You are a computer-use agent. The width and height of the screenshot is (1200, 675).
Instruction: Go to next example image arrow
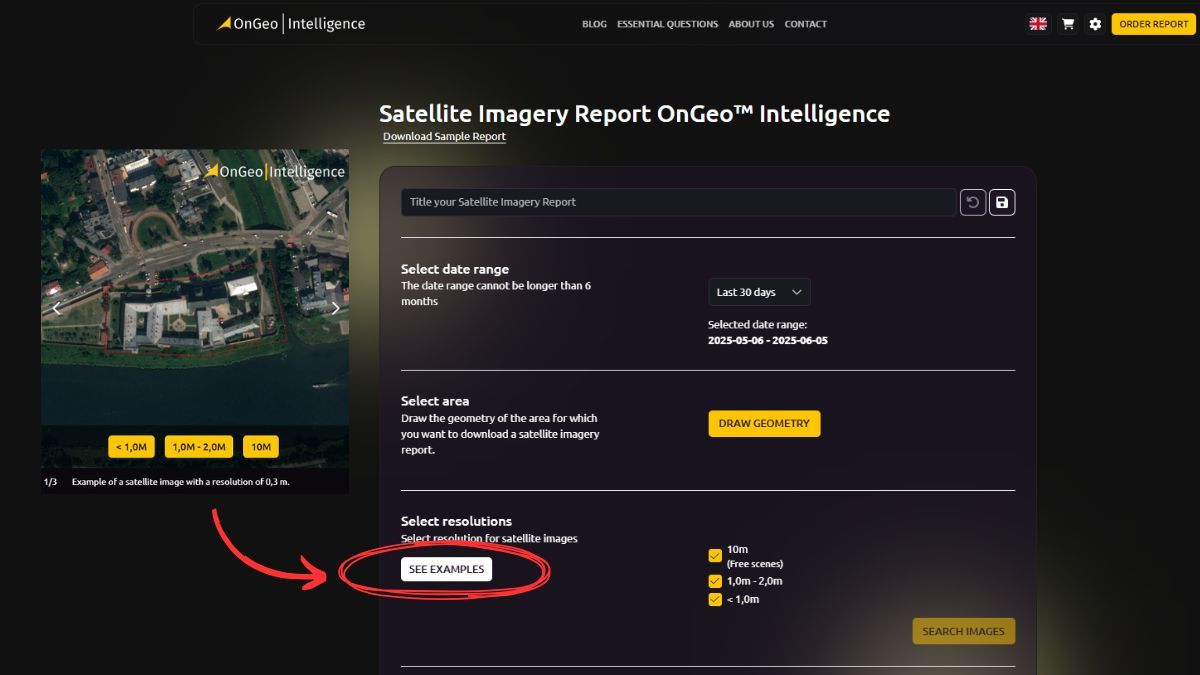click(335, 308)
